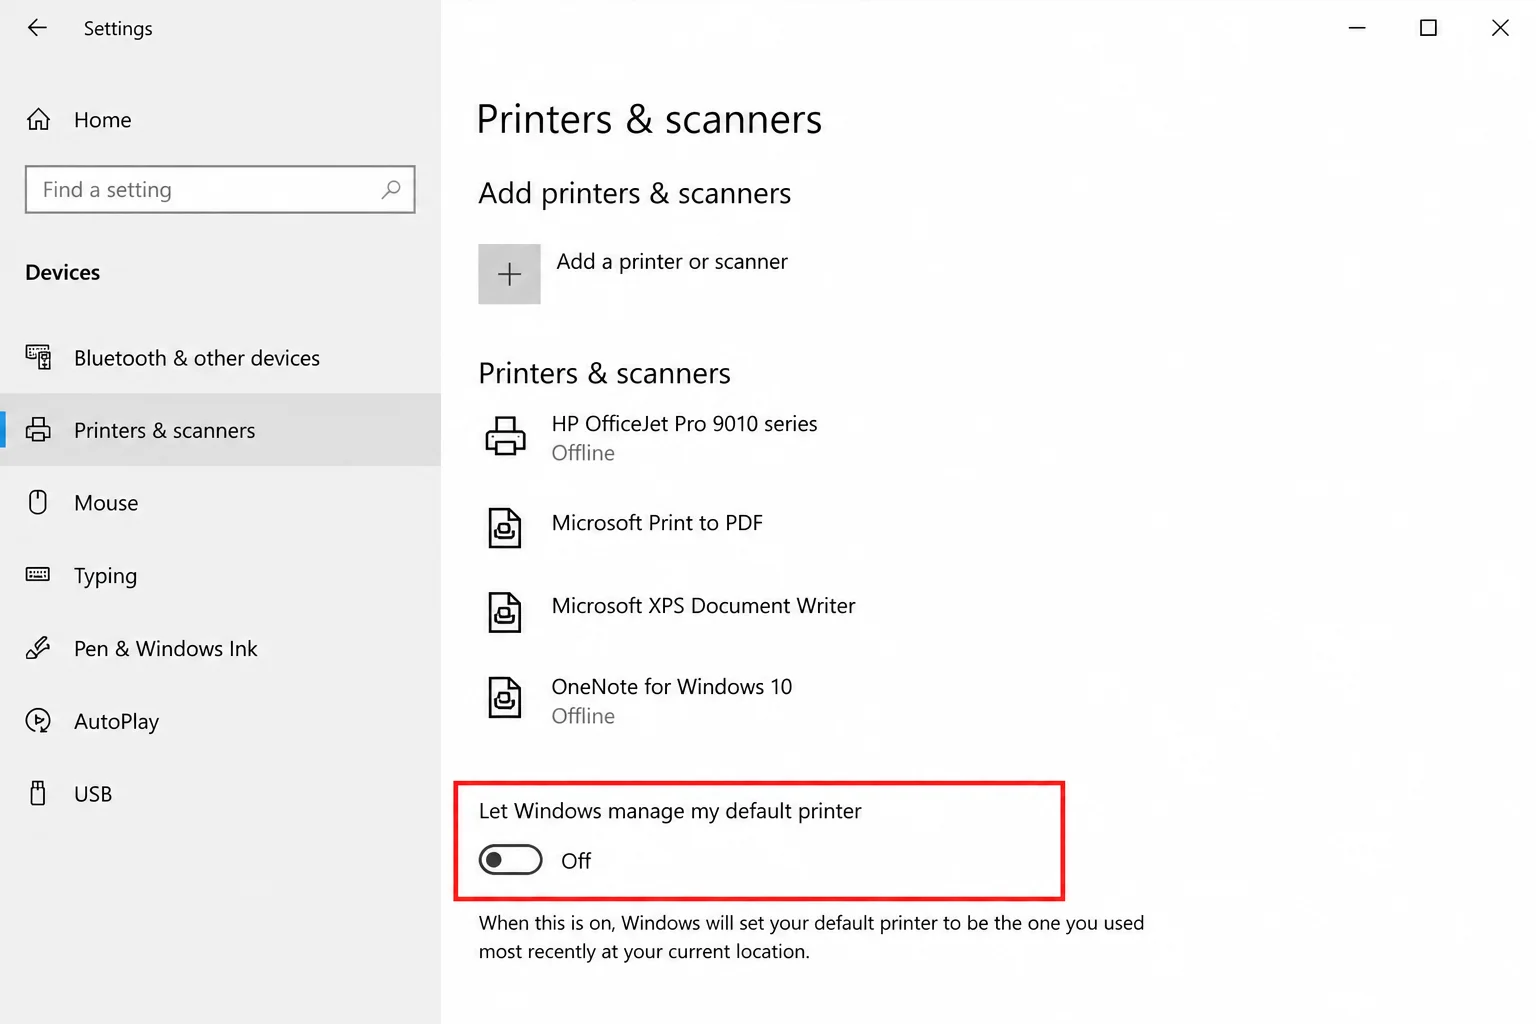This screenshot has width=1536, height=1024.
Task: Open AutoPlay settings
Action: tap(220, 721)
